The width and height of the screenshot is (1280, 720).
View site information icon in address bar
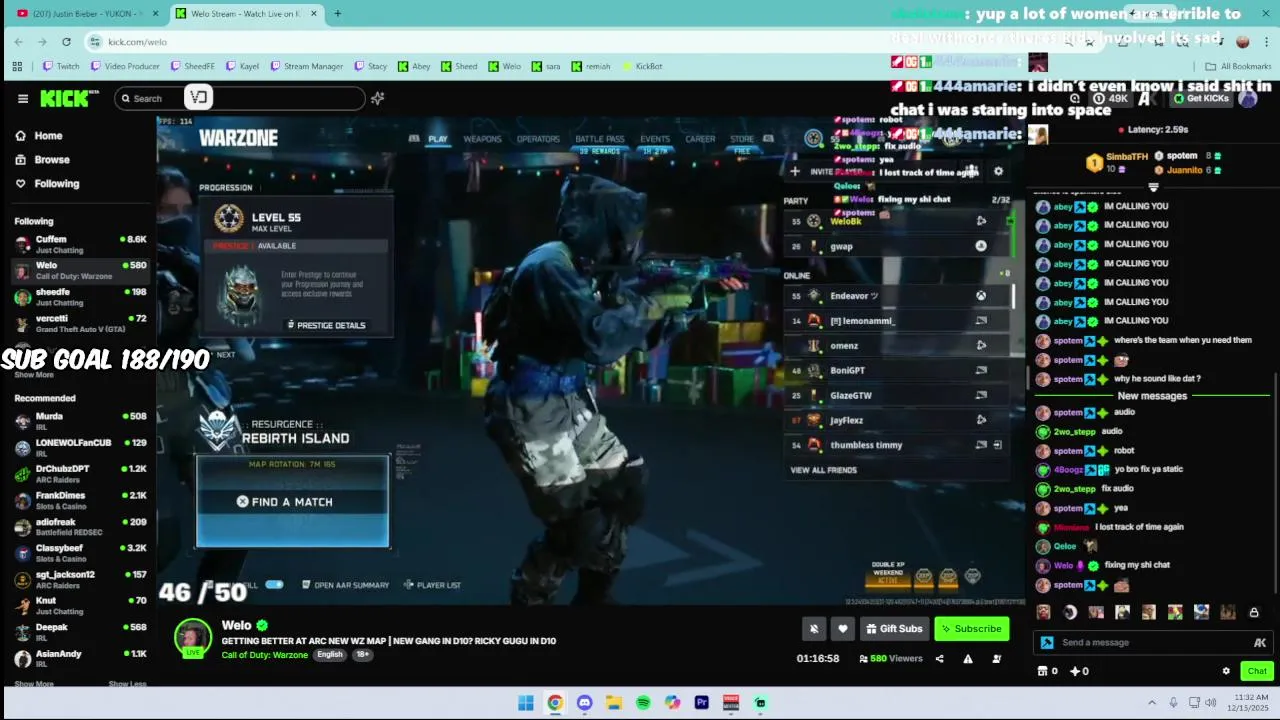pyautogui.click(x=95, y=41)
